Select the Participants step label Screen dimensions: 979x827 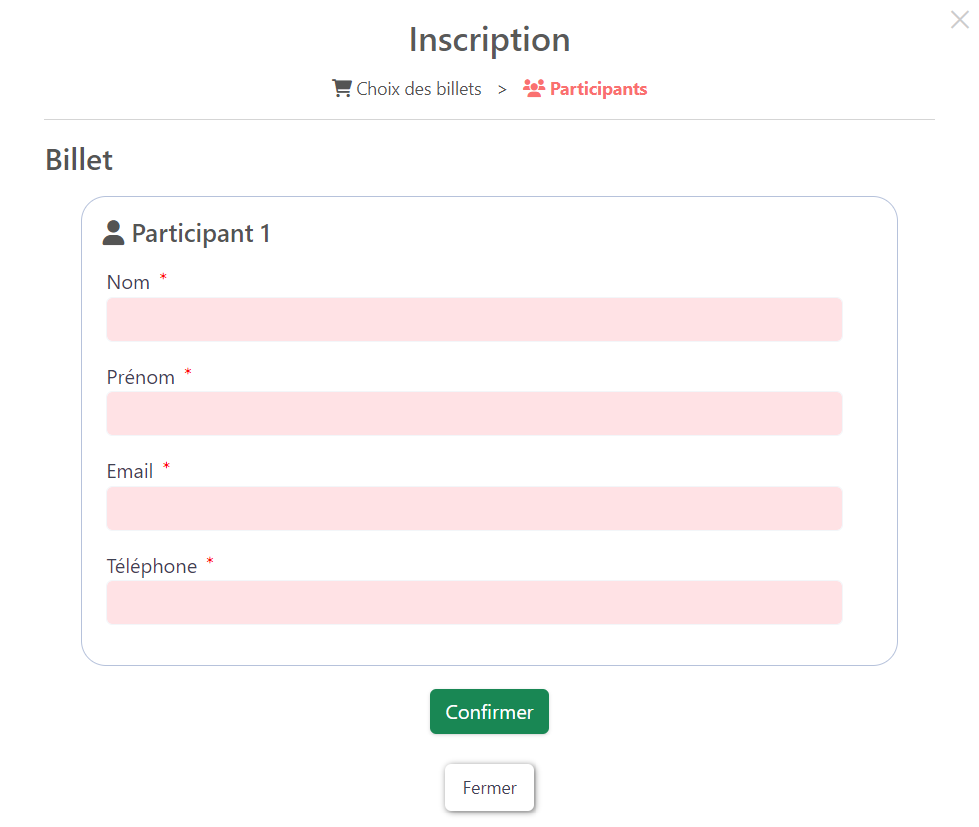tap(598, 89)
